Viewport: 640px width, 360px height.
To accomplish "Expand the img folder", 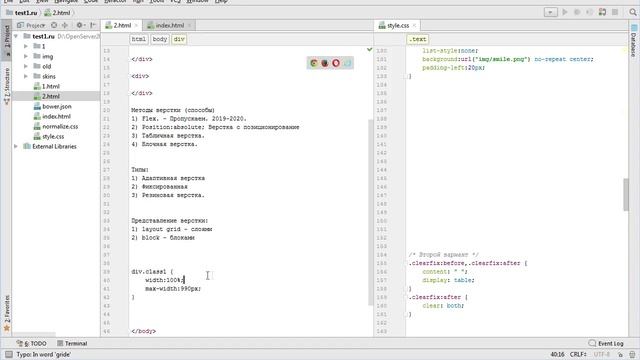I will coord(26,56).
